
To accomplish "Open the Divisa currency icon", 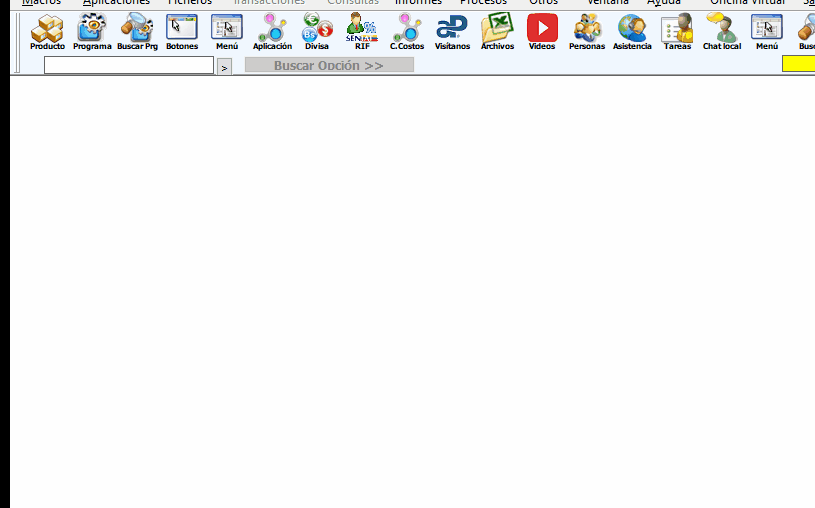I will 317,32.
